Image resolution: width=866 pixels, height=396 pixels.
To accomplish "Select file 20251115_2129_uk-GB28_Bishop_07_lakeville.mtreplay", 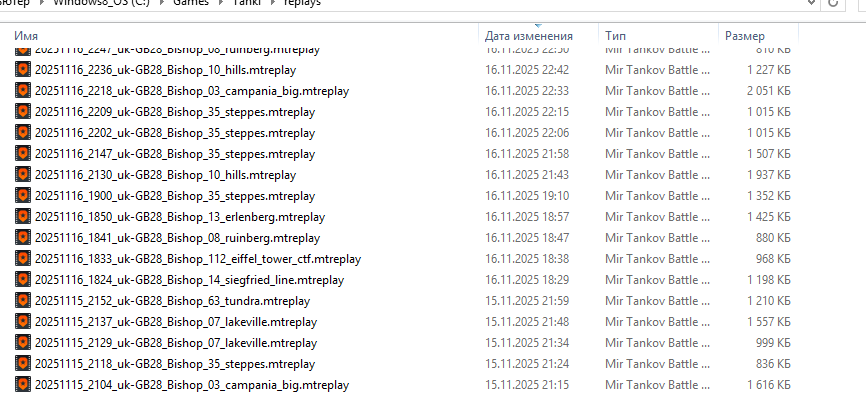I will (176, 343).
